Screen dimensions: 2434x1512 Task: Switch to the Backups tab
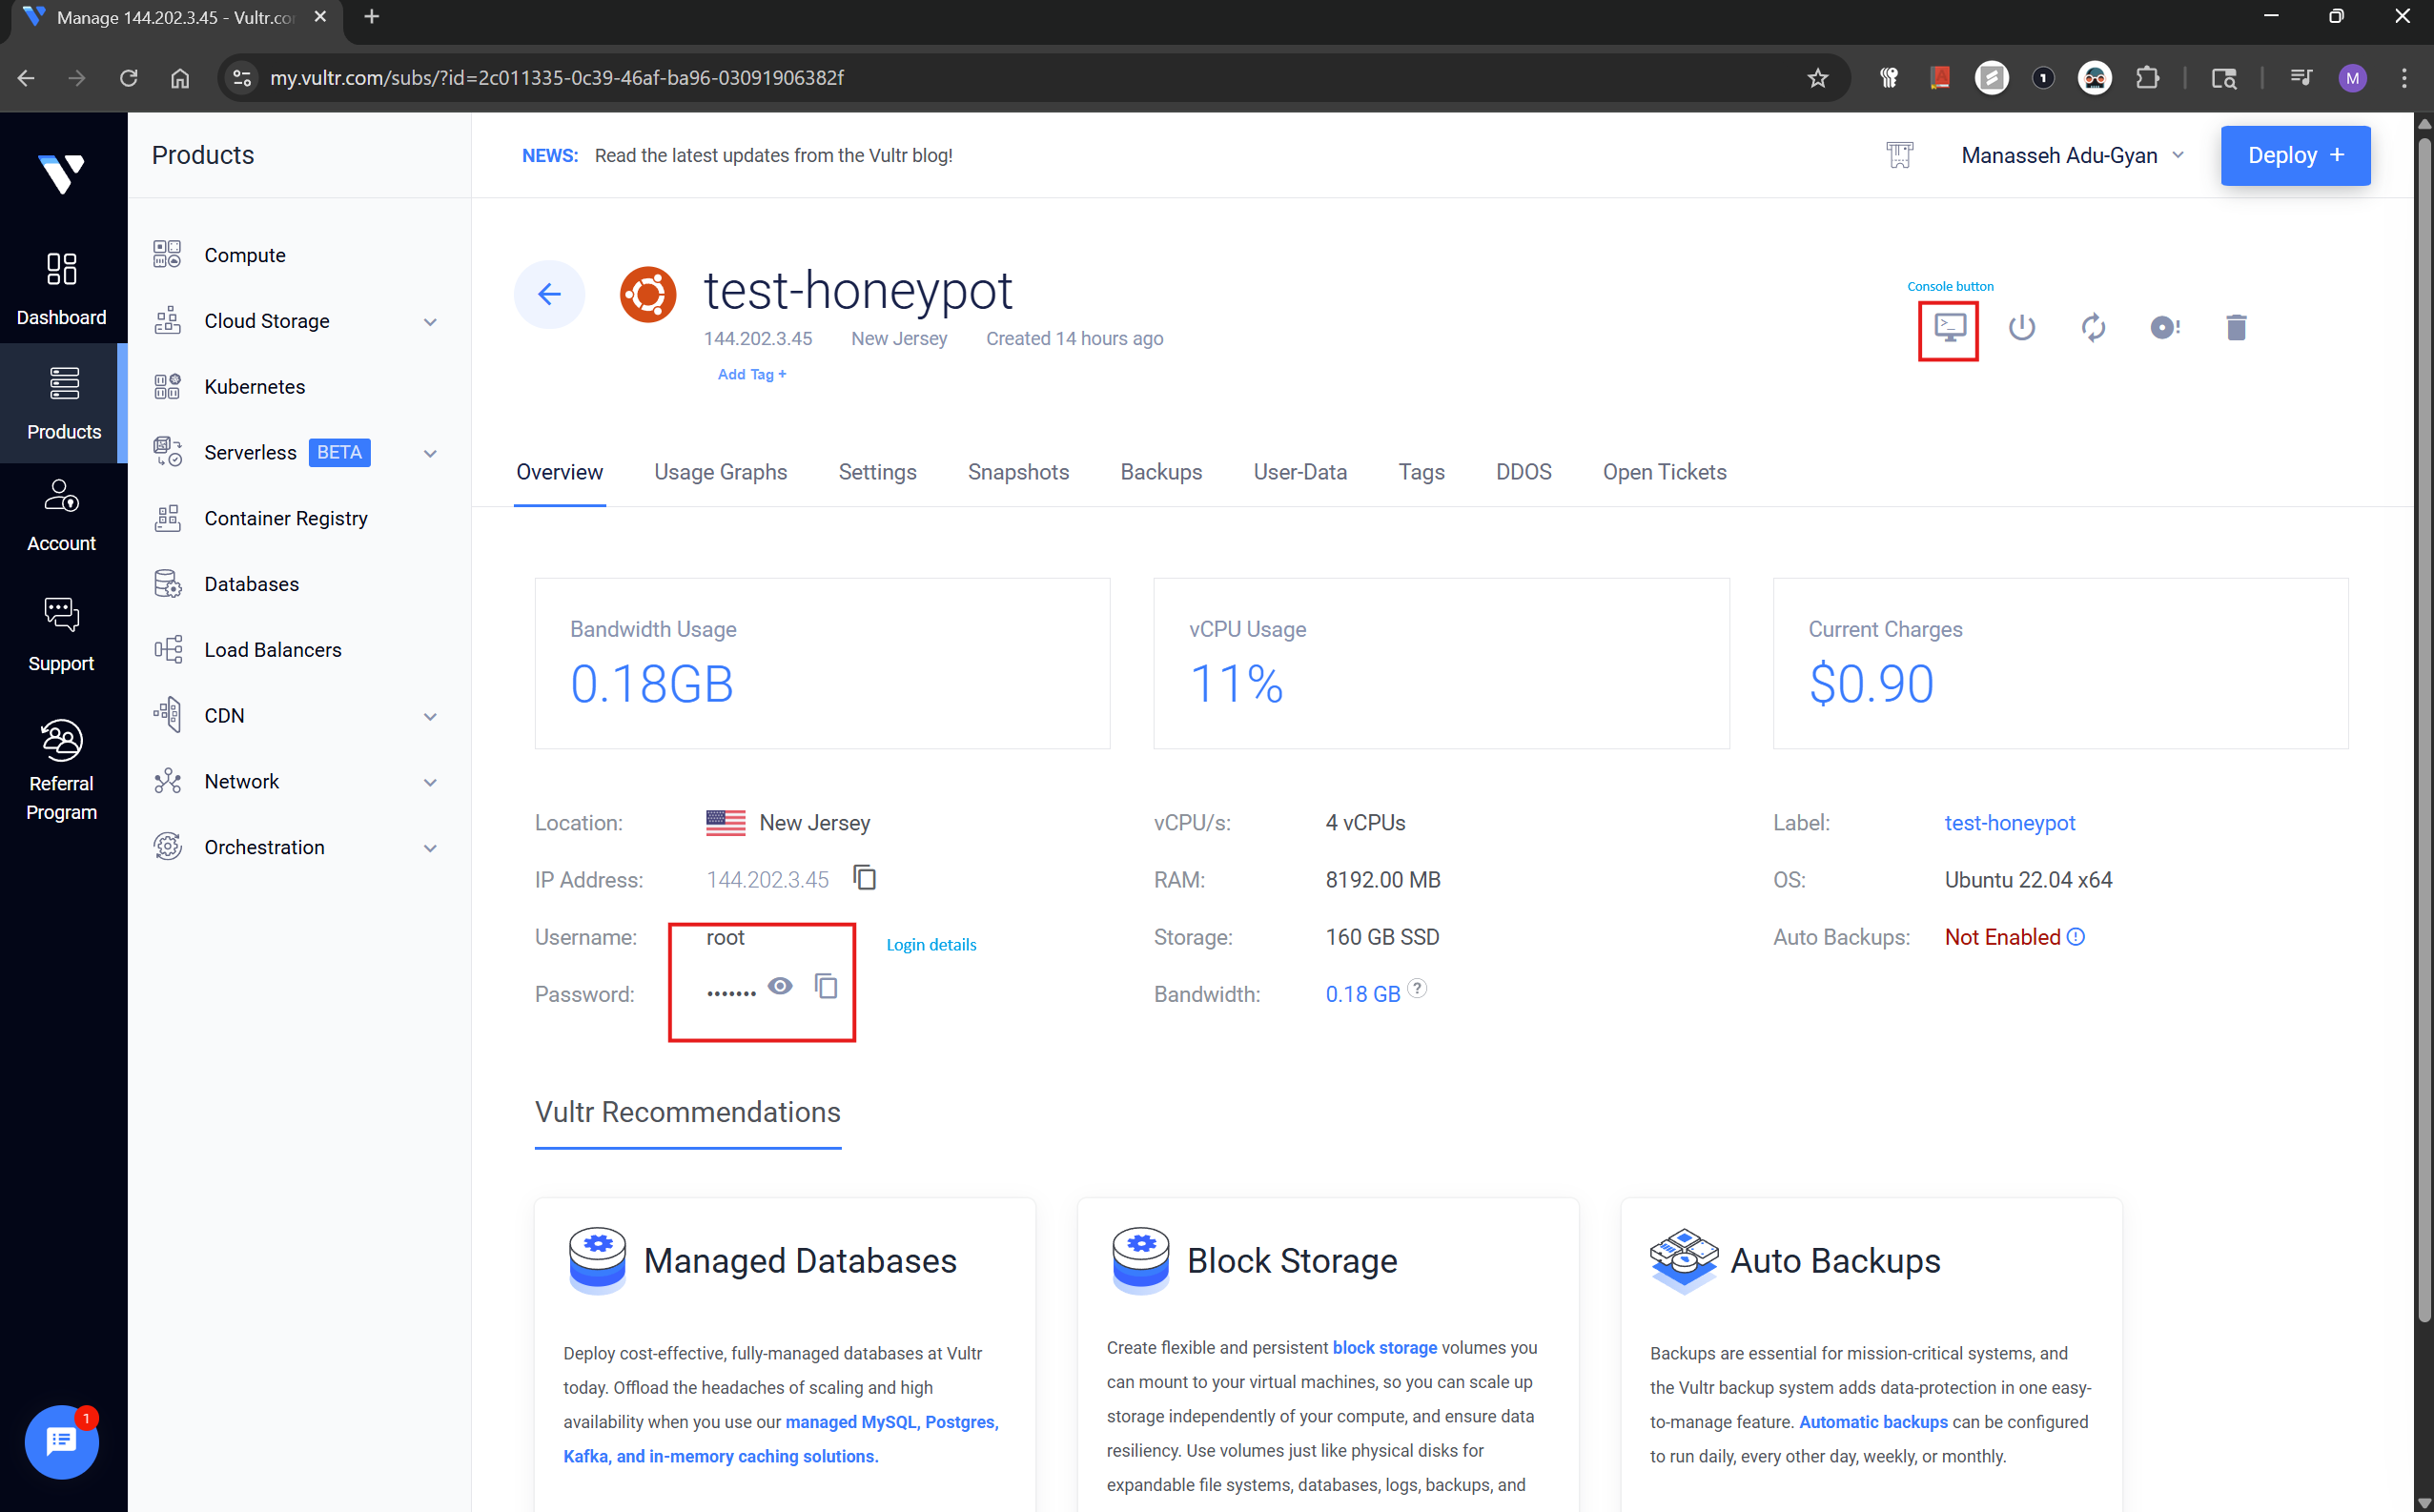[1161, 472]
